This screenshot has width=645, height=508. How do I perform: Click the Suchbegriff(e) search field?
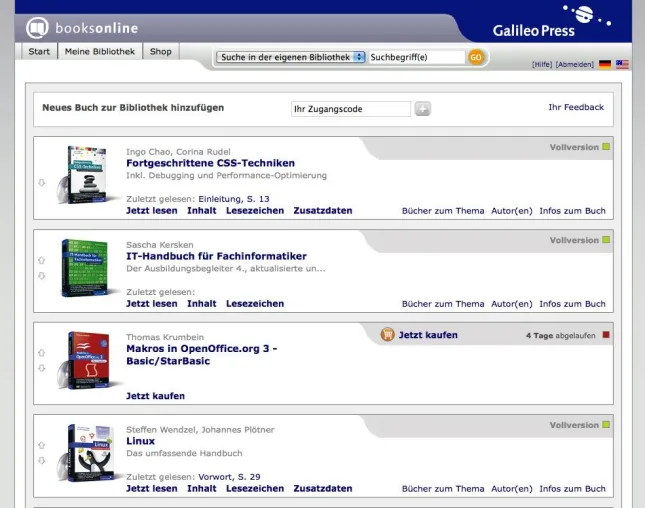click(x=417, y=57)
